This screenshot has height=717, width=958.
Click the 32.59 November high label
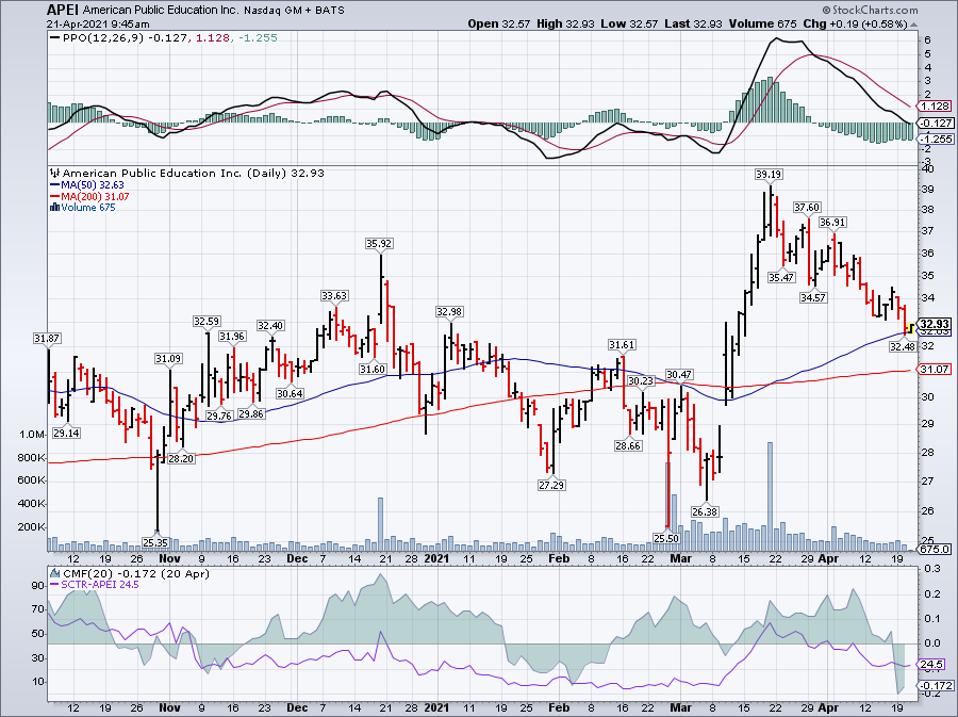pyautogui.click(x=207, y=321)
